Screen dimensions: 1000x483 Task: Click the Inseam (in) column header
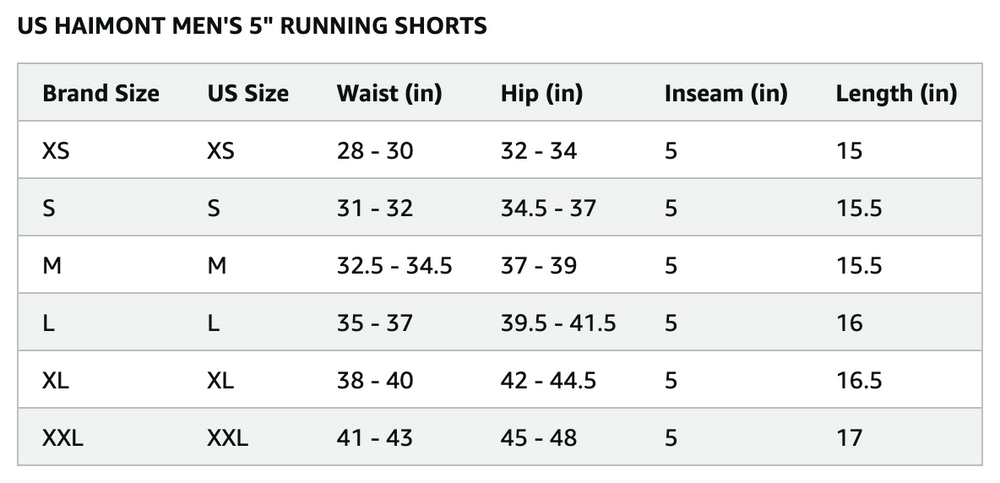point(726,94)
